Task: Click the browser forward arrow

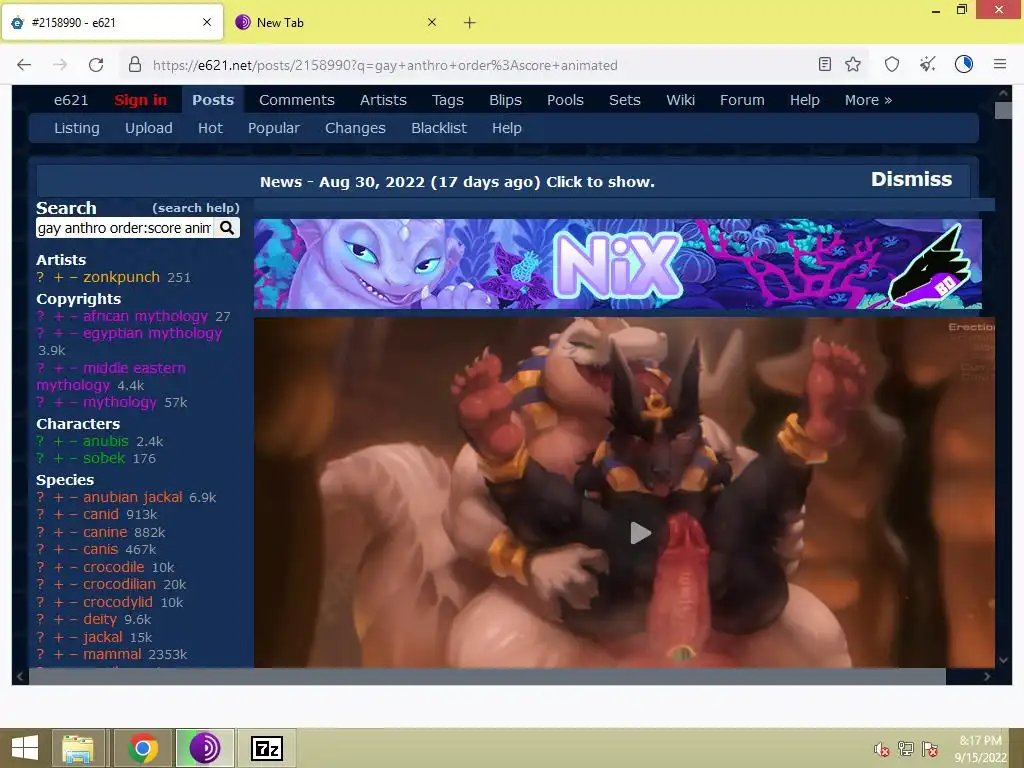Action: point(60,65)
